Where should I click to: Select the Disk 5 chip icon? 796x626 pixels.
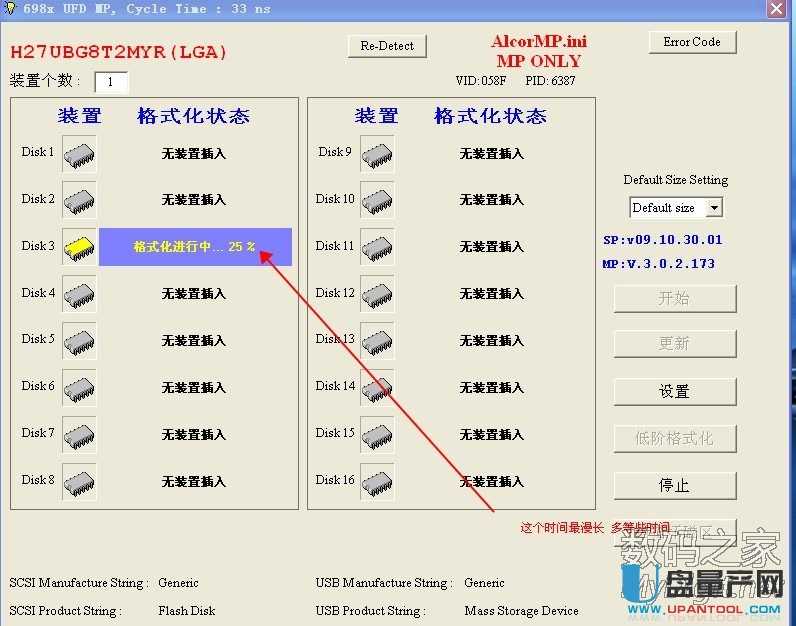[x=79, y=341]
